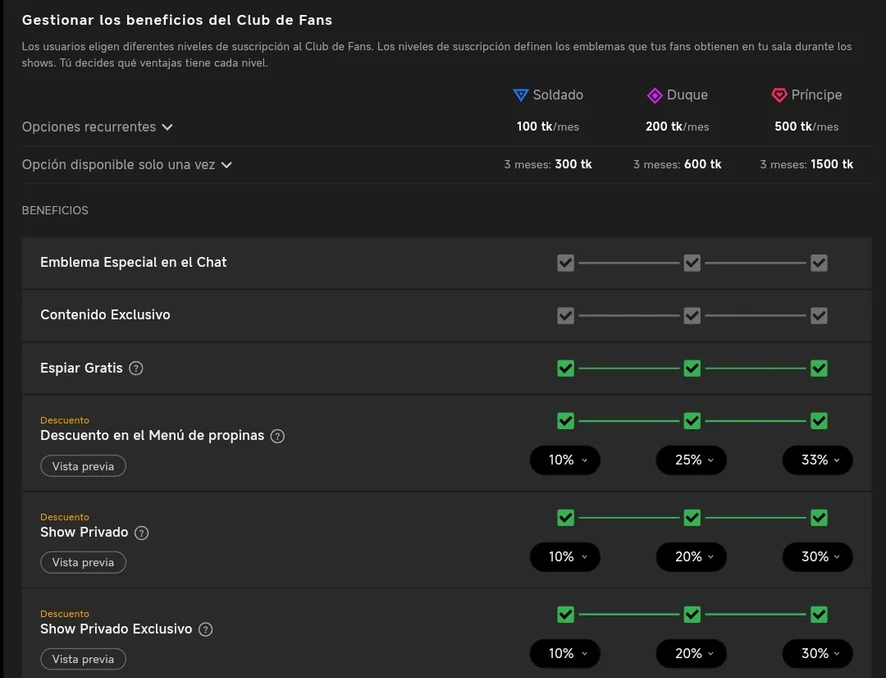
Task: Toggle tip menu discount checkbox for Príncipe
Action: point(819,420)
